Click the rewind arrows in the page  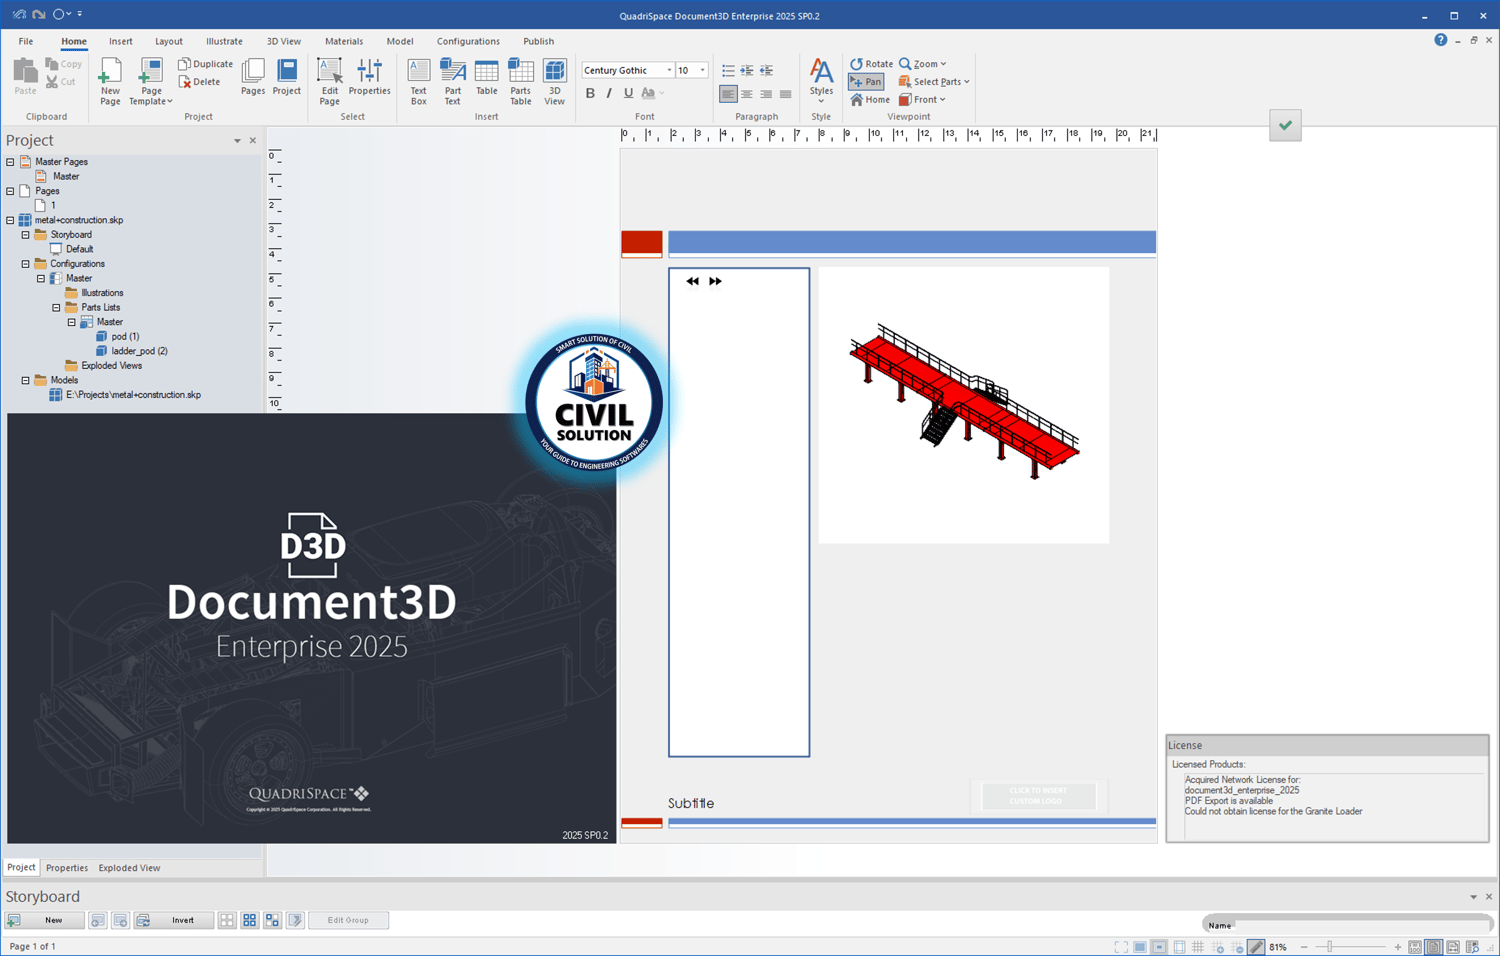(692, 282)
